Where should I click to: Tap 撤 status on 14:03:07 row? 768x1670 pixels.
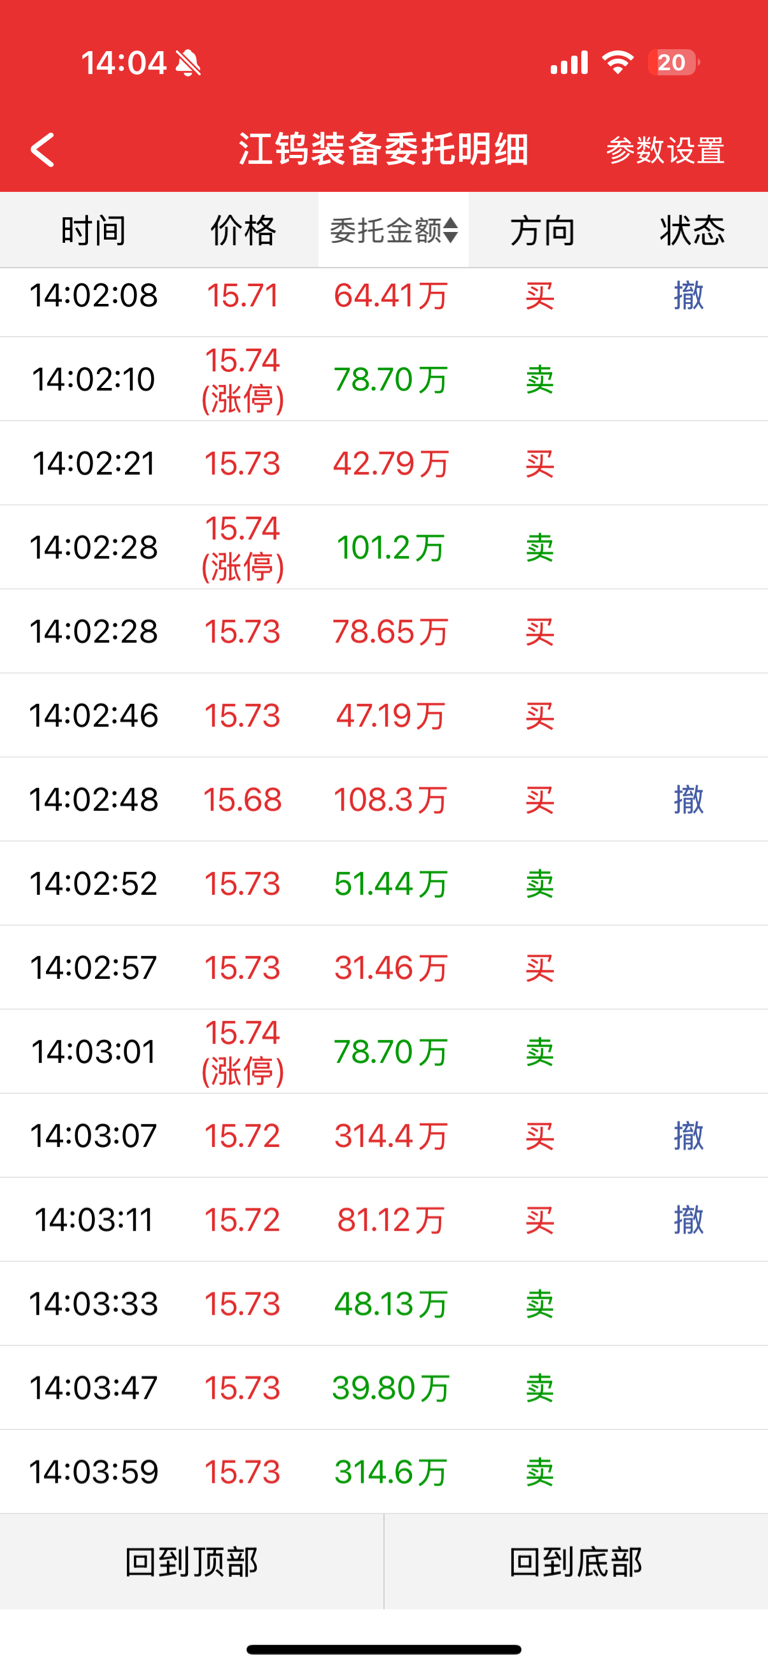pyautogui.click(x=688, y=1136)
